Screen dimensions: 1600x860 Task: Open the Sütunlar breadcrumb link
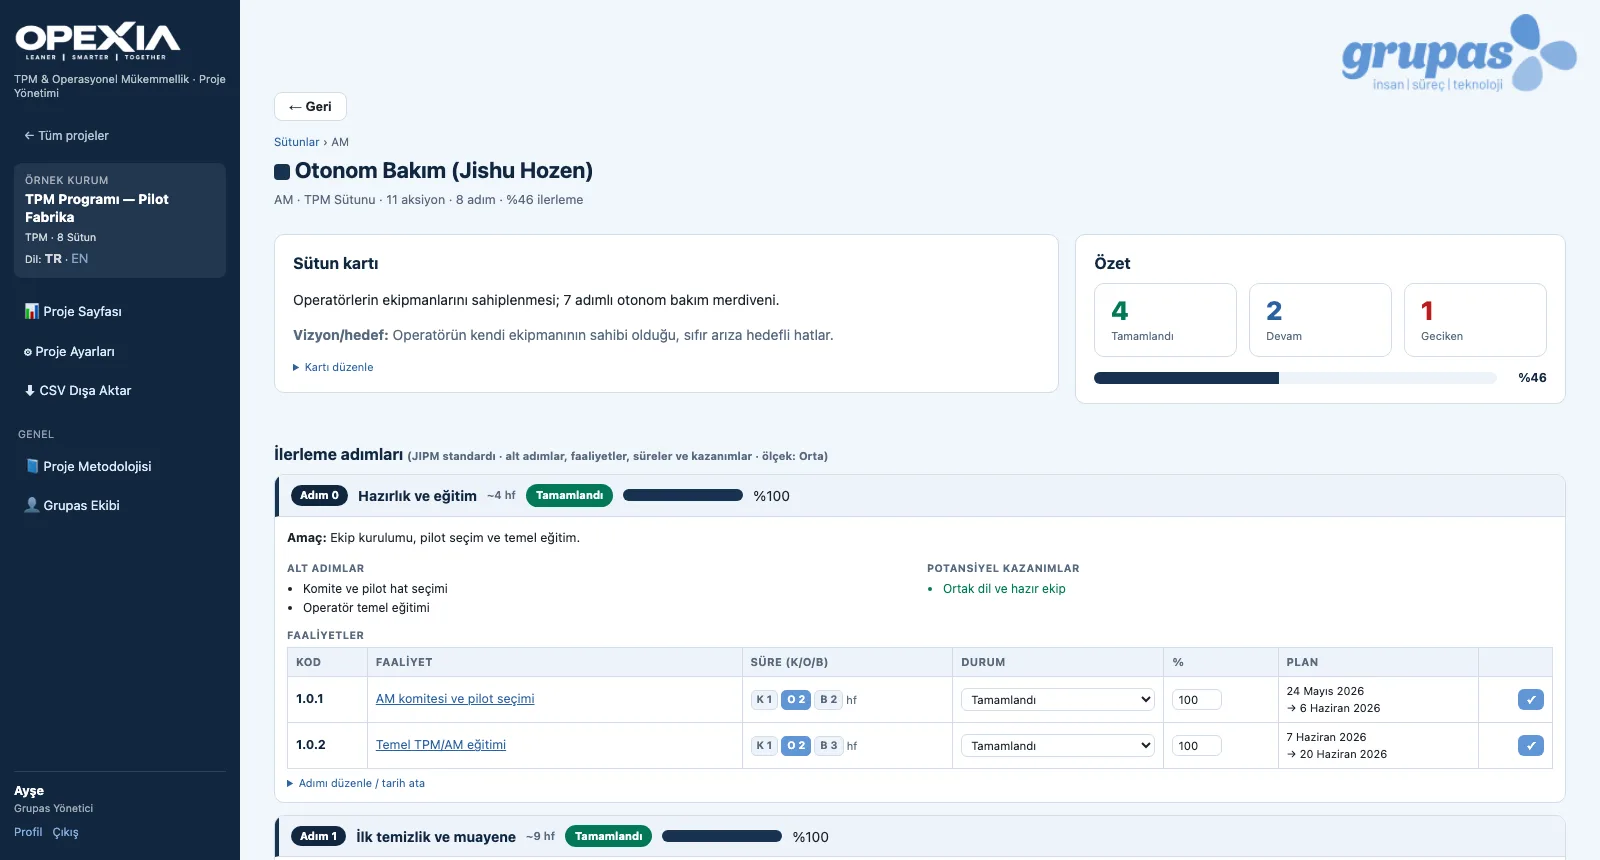click(296, 142)
